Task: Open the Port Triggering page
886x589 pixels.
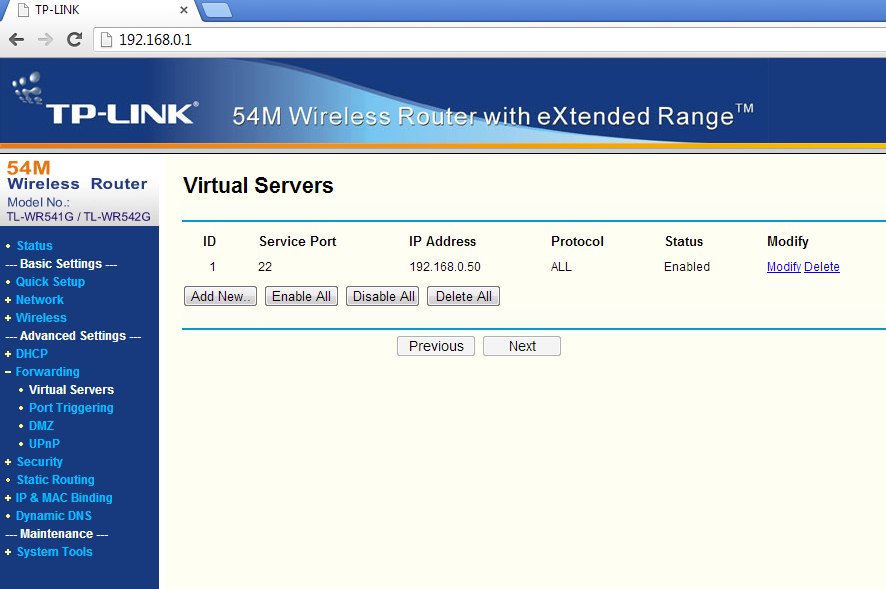Action: (x=71, y=408)
